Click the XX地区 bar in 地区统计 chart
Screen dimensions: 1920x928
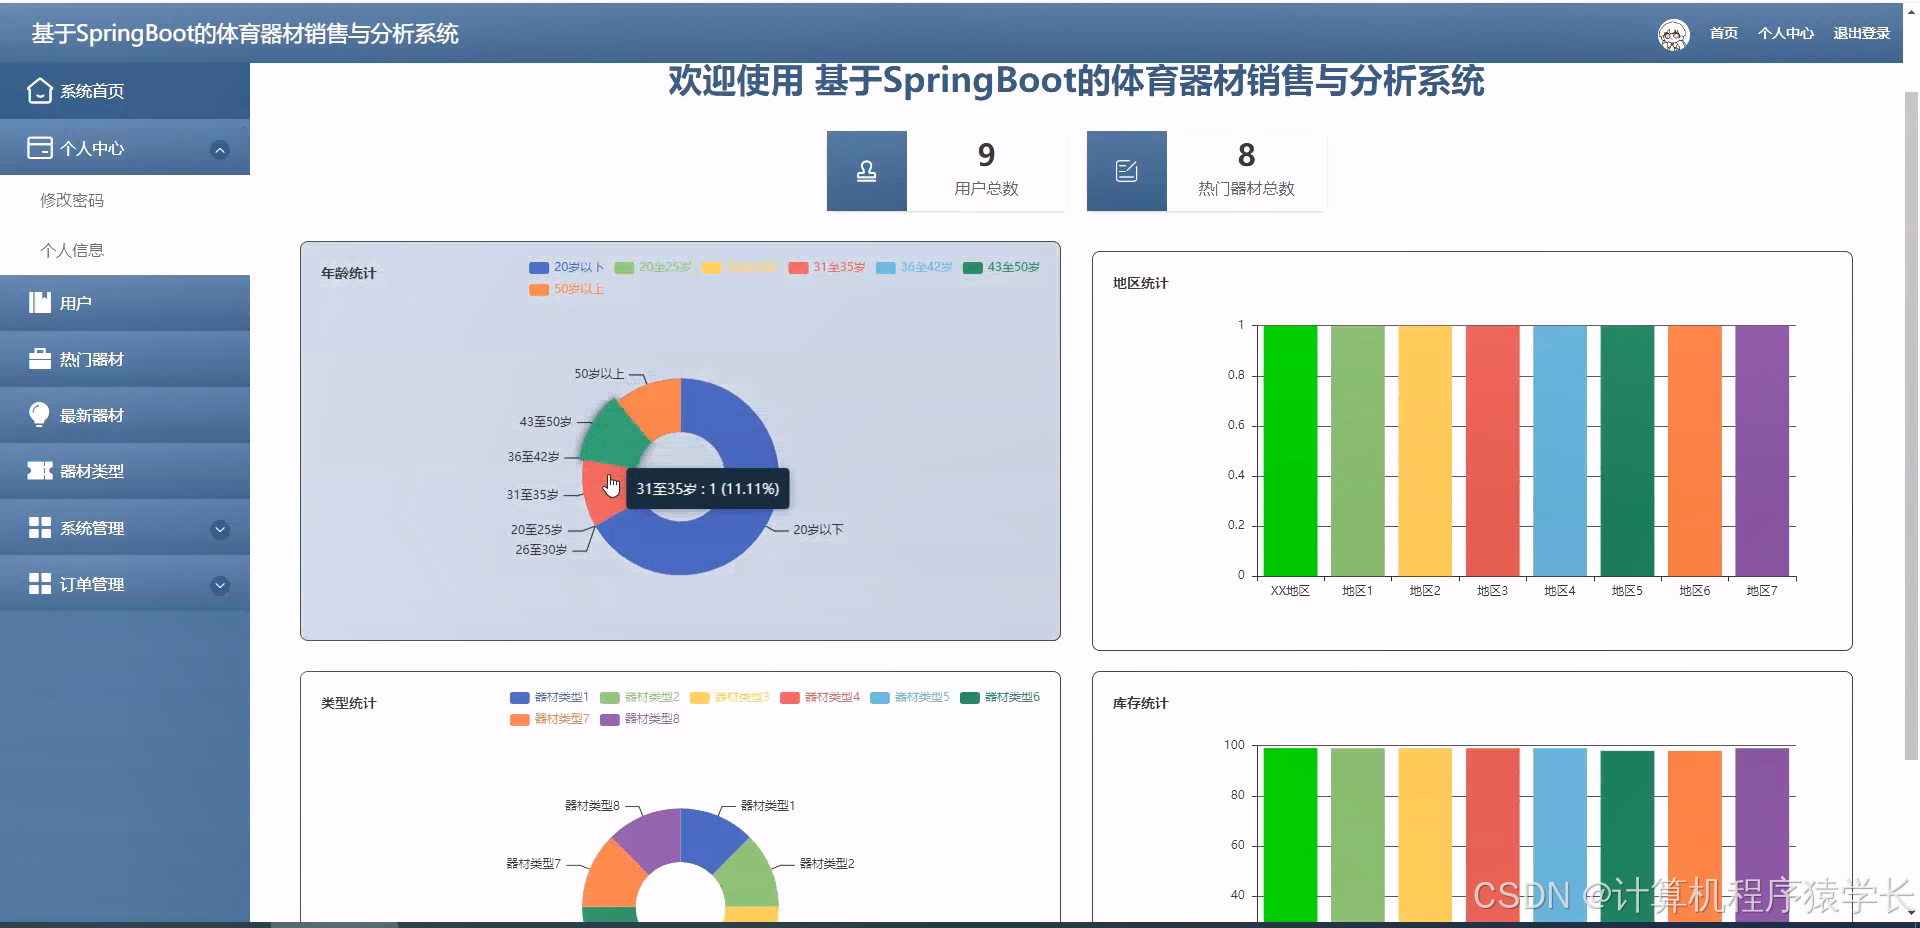[x=1290, y=450]
